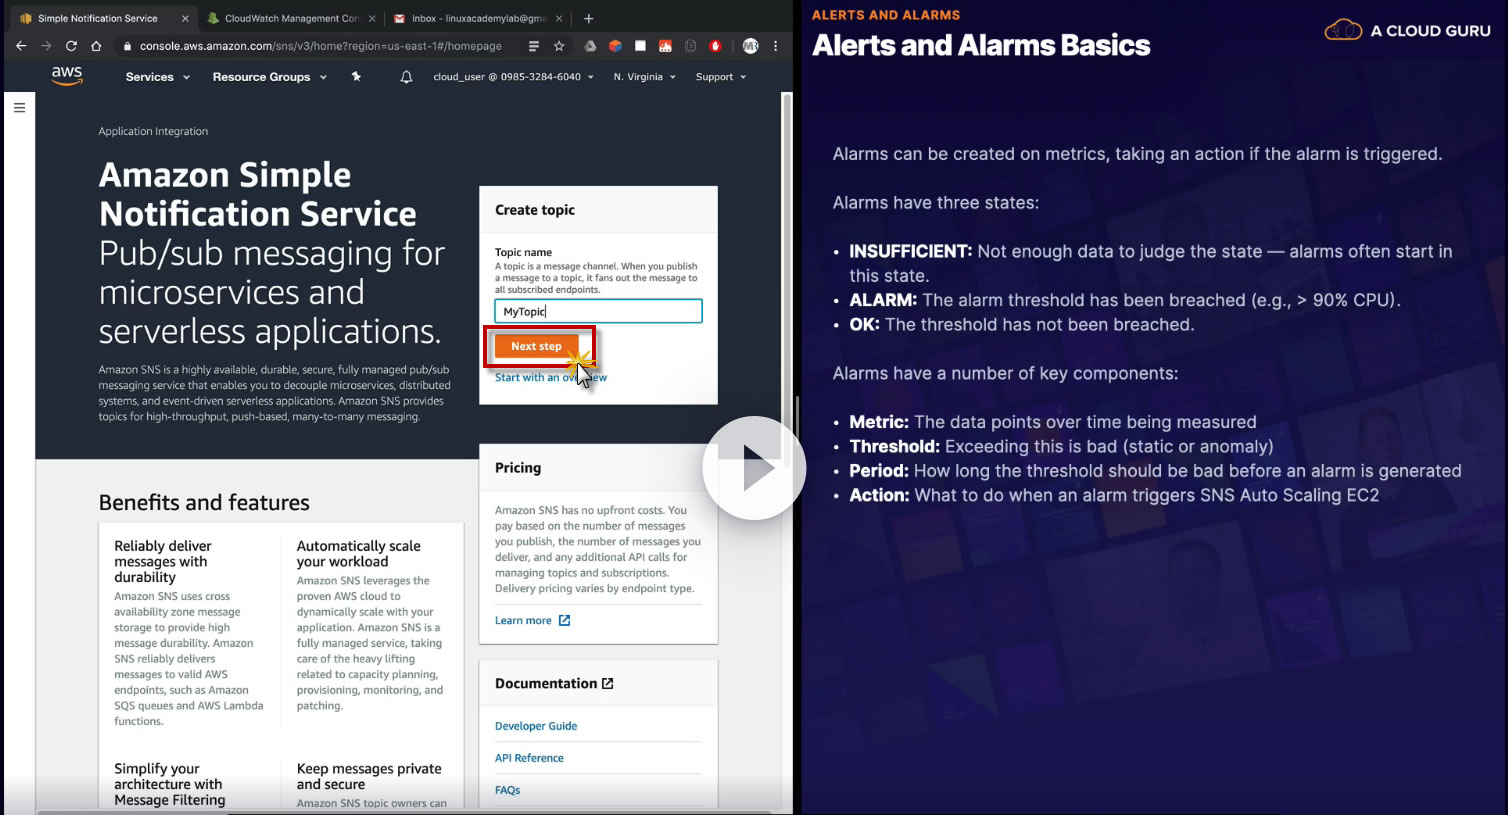Reload the SNS console page

tap(71, 46)
